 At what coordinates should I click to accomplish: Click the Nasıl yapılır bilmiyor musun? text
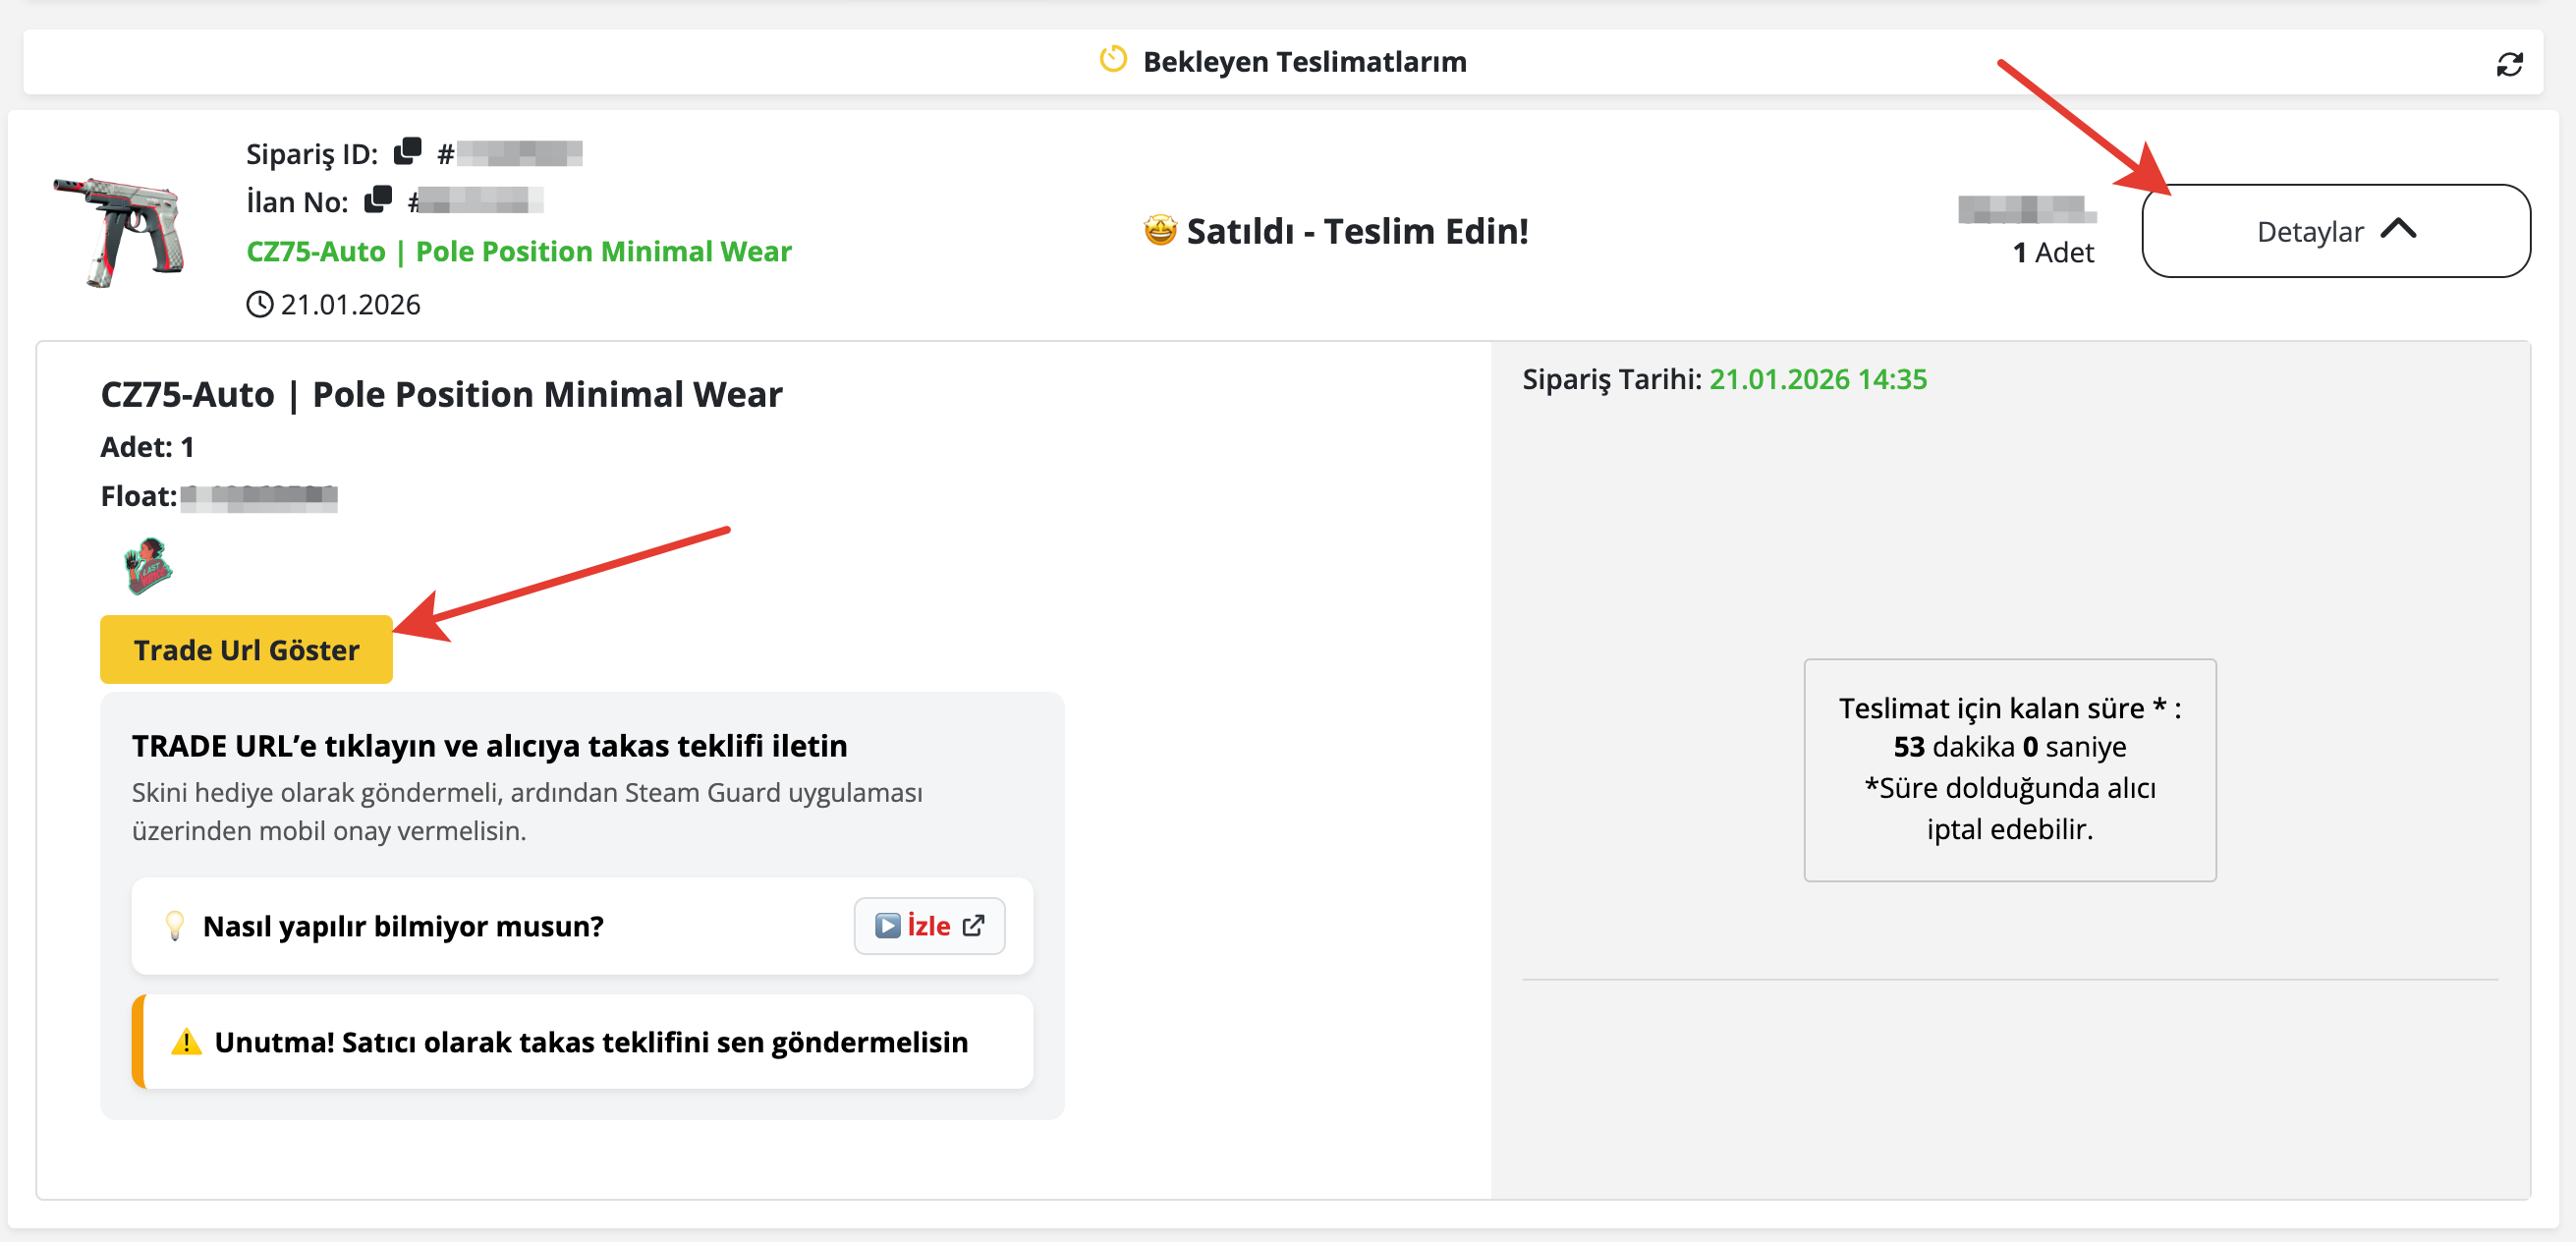pos(403,926)
